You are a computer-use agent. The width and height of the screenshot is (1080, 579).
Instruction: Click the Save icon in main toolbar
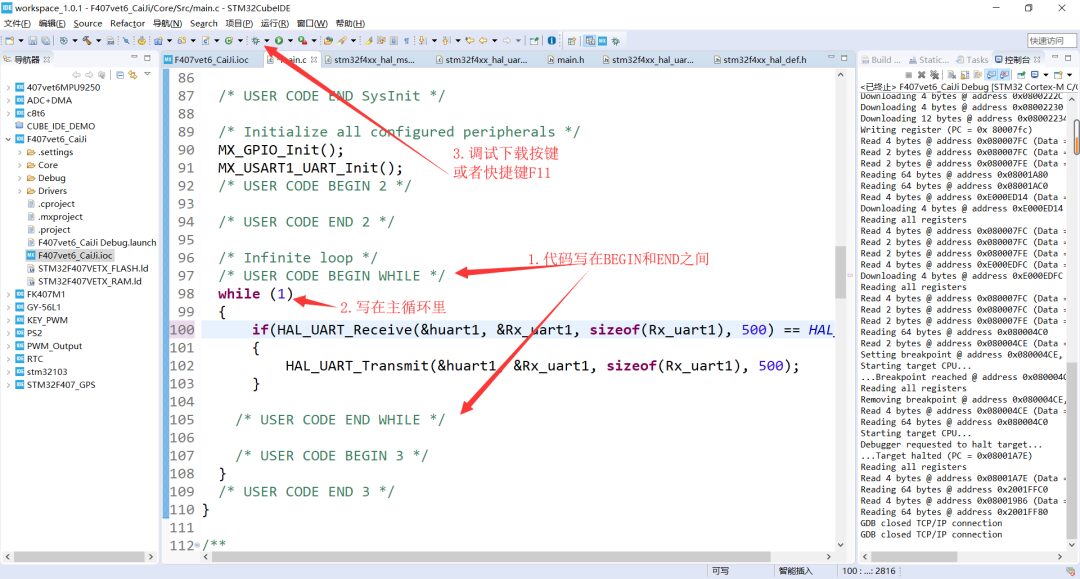pyautogui.click(x=32, y=41)
